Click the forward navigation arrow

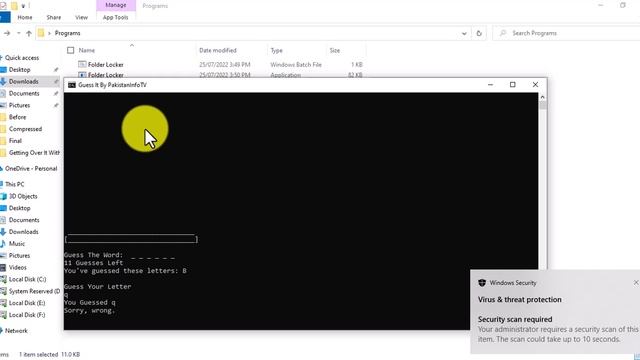point(7,33)
